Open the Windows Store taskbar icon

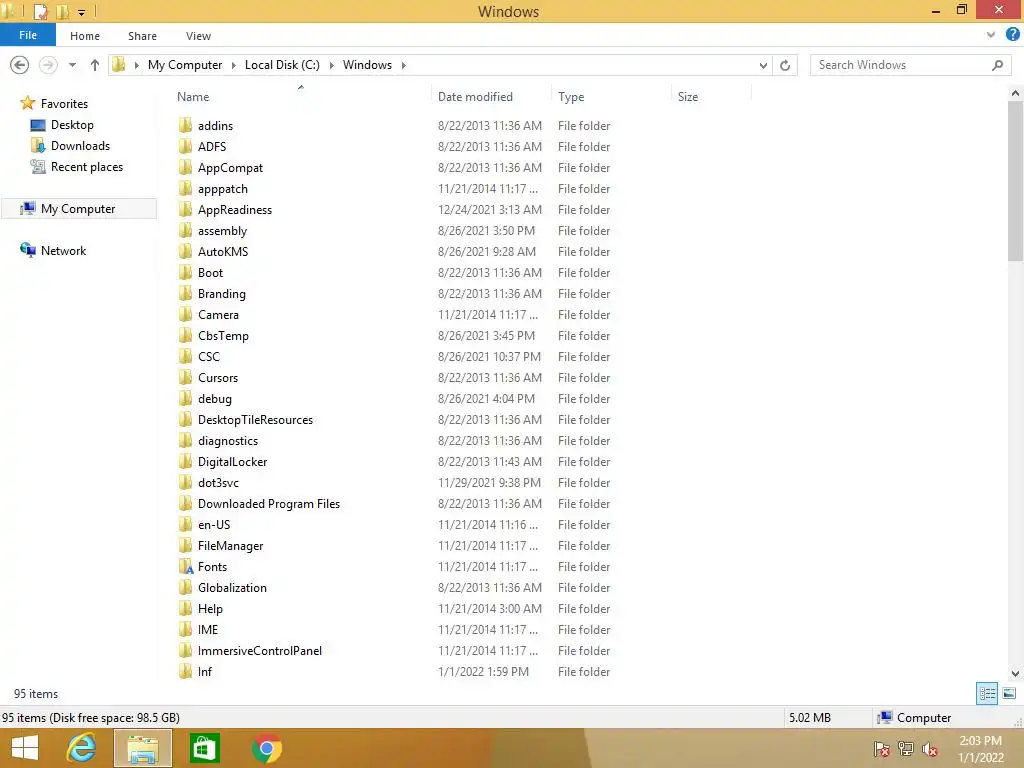(204, 748)
